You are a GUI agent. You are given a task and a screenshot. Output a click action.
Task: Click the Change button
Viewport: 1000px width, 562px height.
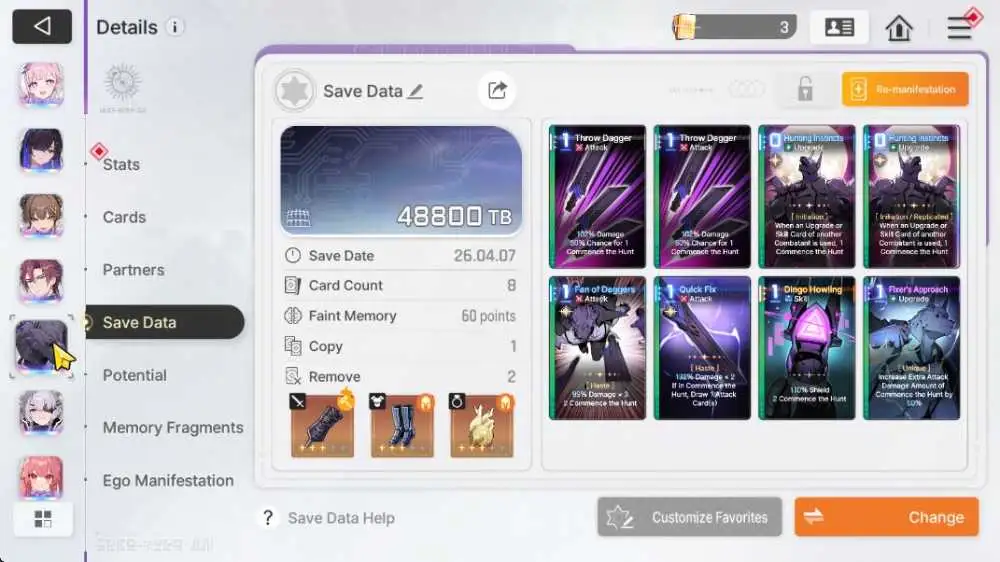click(886, 517)
